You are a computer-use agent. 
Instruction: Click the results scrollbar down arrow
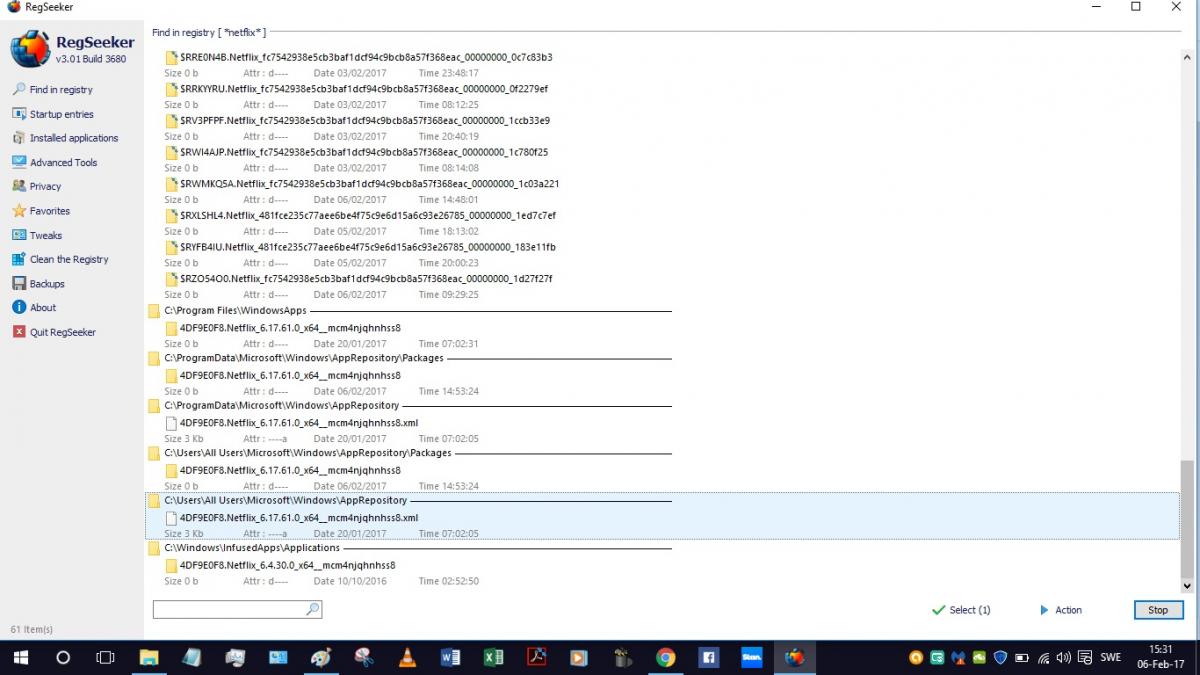point(1187,586)
